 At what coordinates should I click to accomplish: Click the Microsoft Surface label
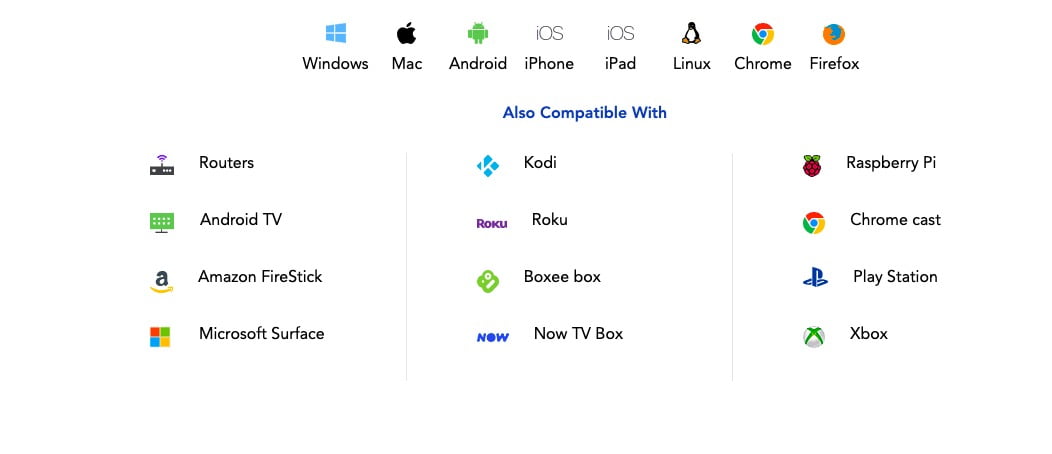(x=261, y=334)
